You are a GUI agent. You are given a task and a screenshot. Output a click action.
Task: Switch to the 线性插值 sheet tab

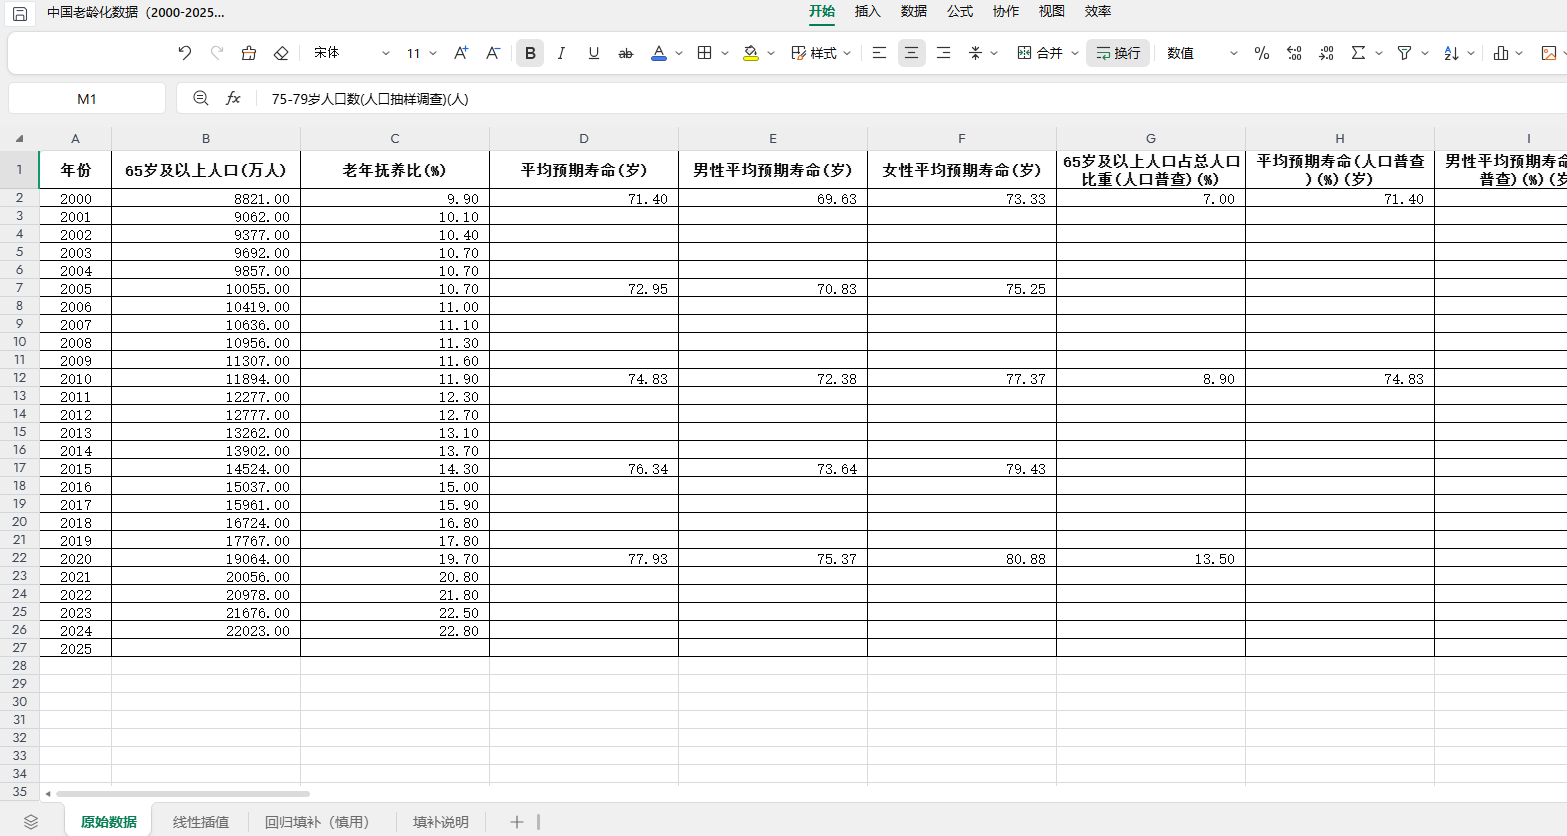201,822
